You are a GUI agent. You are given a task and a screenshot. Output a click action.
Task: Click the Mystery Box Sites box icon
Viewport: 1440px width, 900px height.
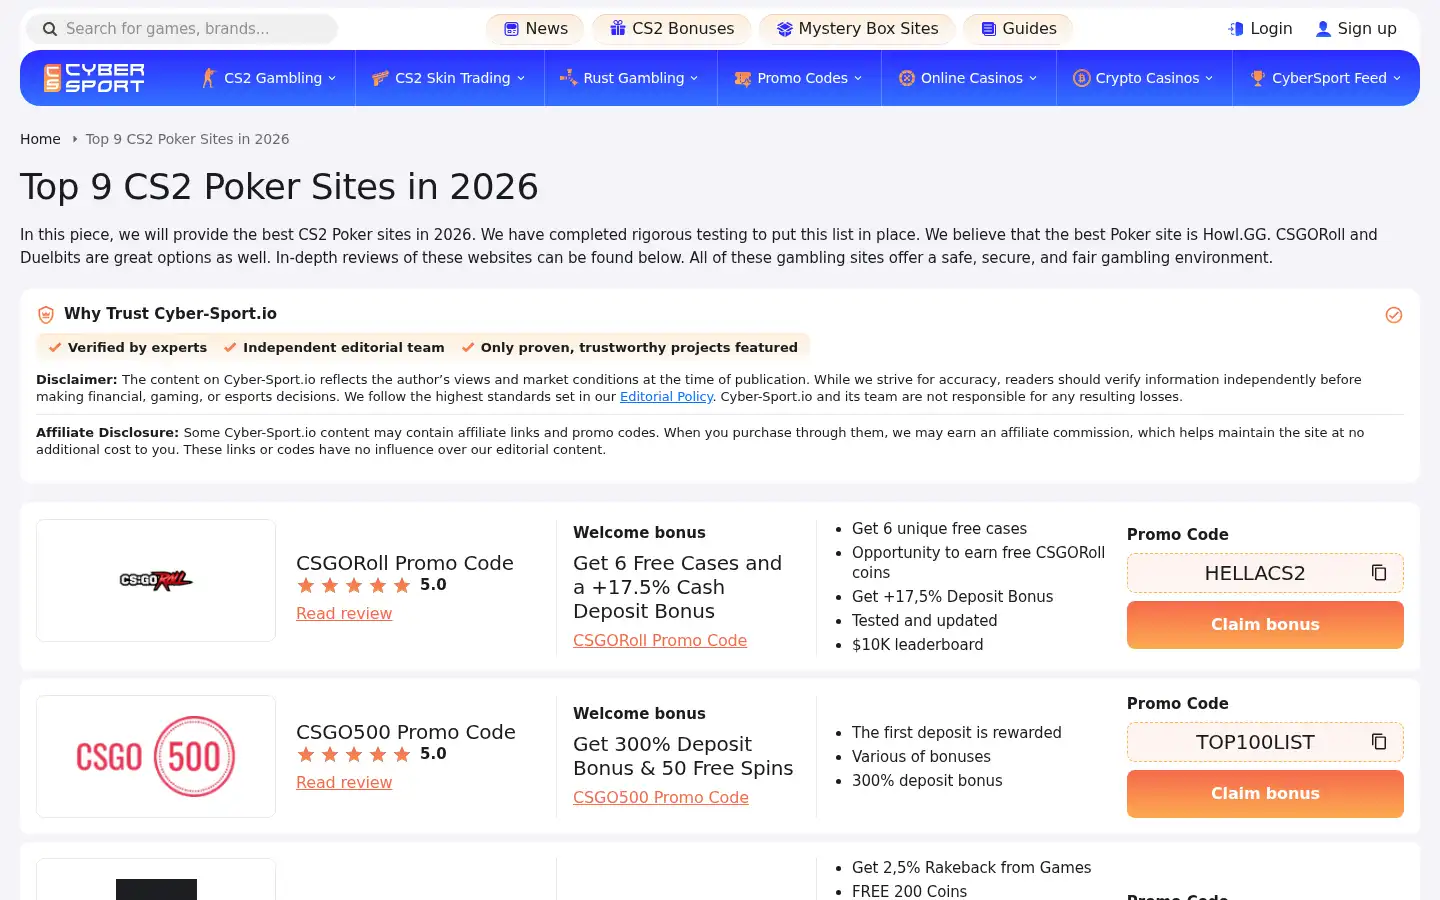click(785, 29)
